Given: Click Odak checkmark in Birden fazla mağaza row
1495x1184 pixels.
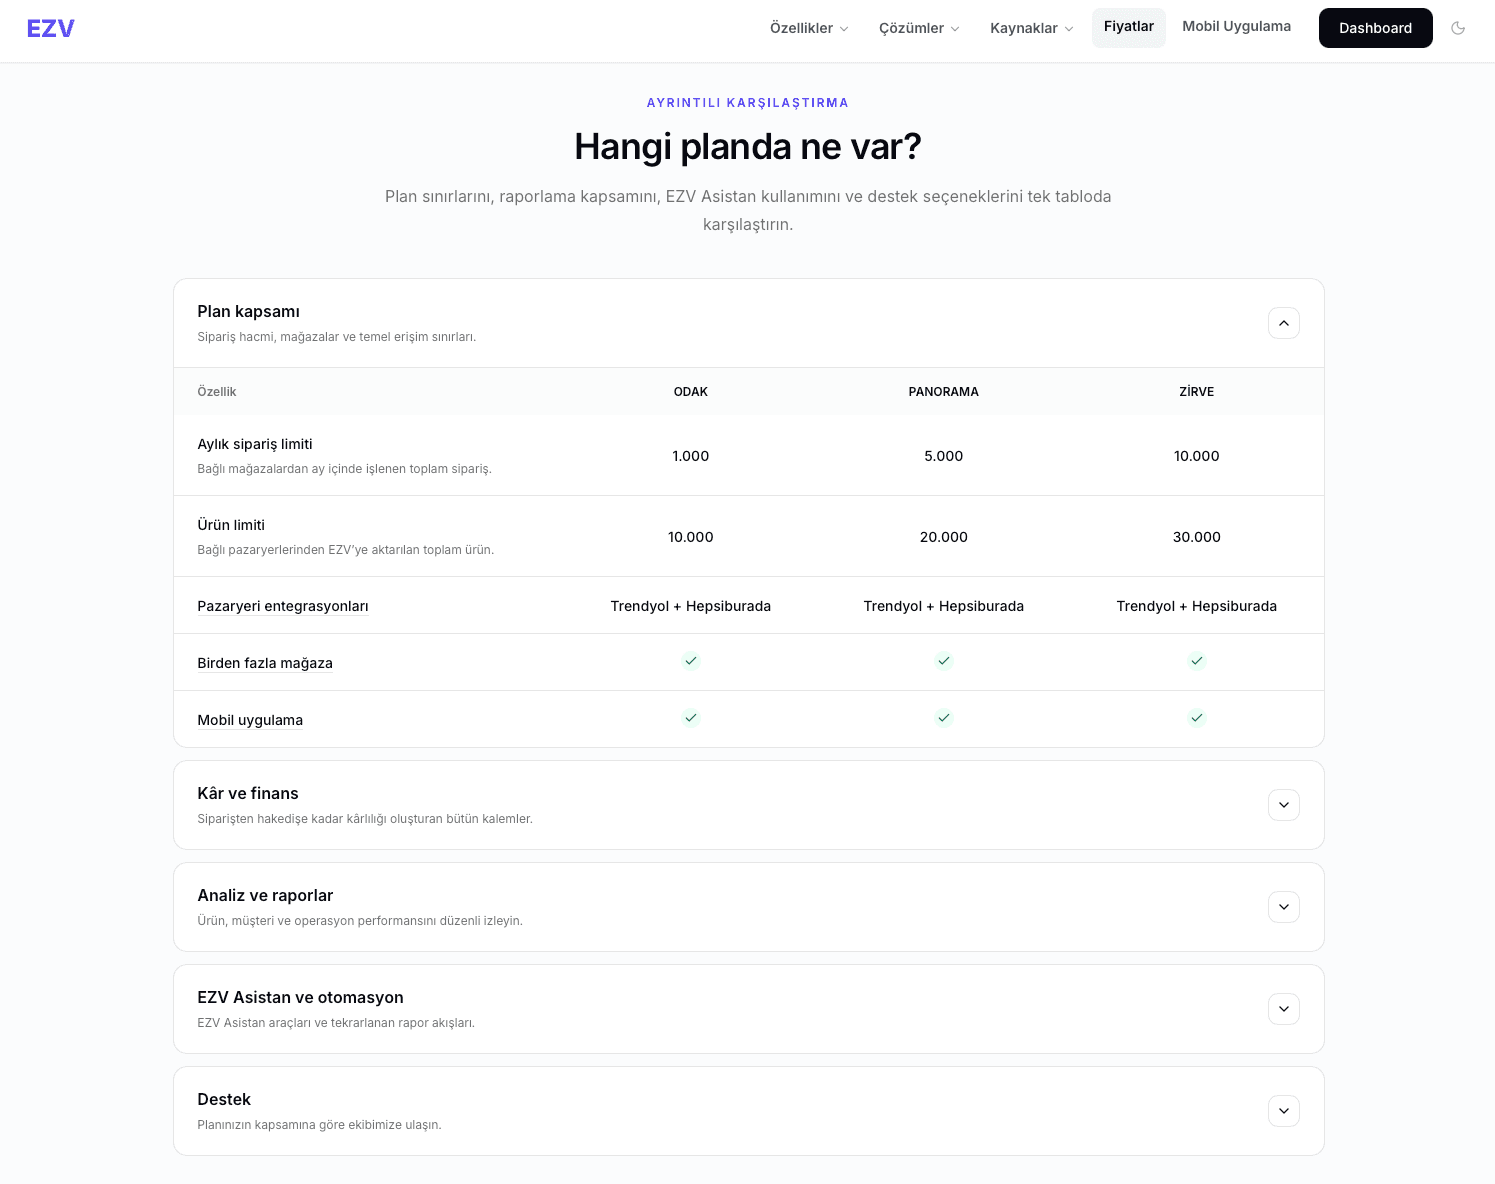Looking at the screenshot, I should tap(691, 661).
